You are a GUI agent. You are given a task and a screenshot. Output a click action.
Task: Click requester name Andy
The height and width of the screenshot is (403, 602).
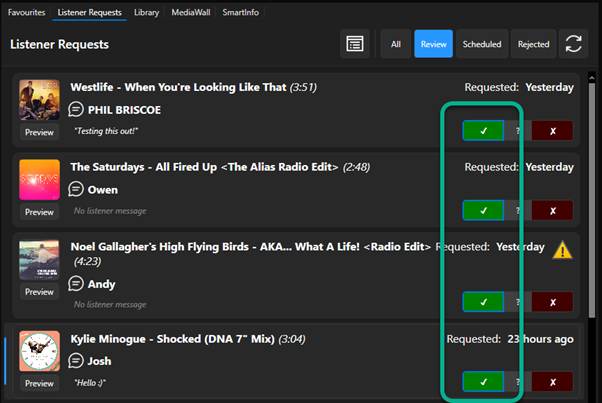pyautogui.click(x=101, y=284)
